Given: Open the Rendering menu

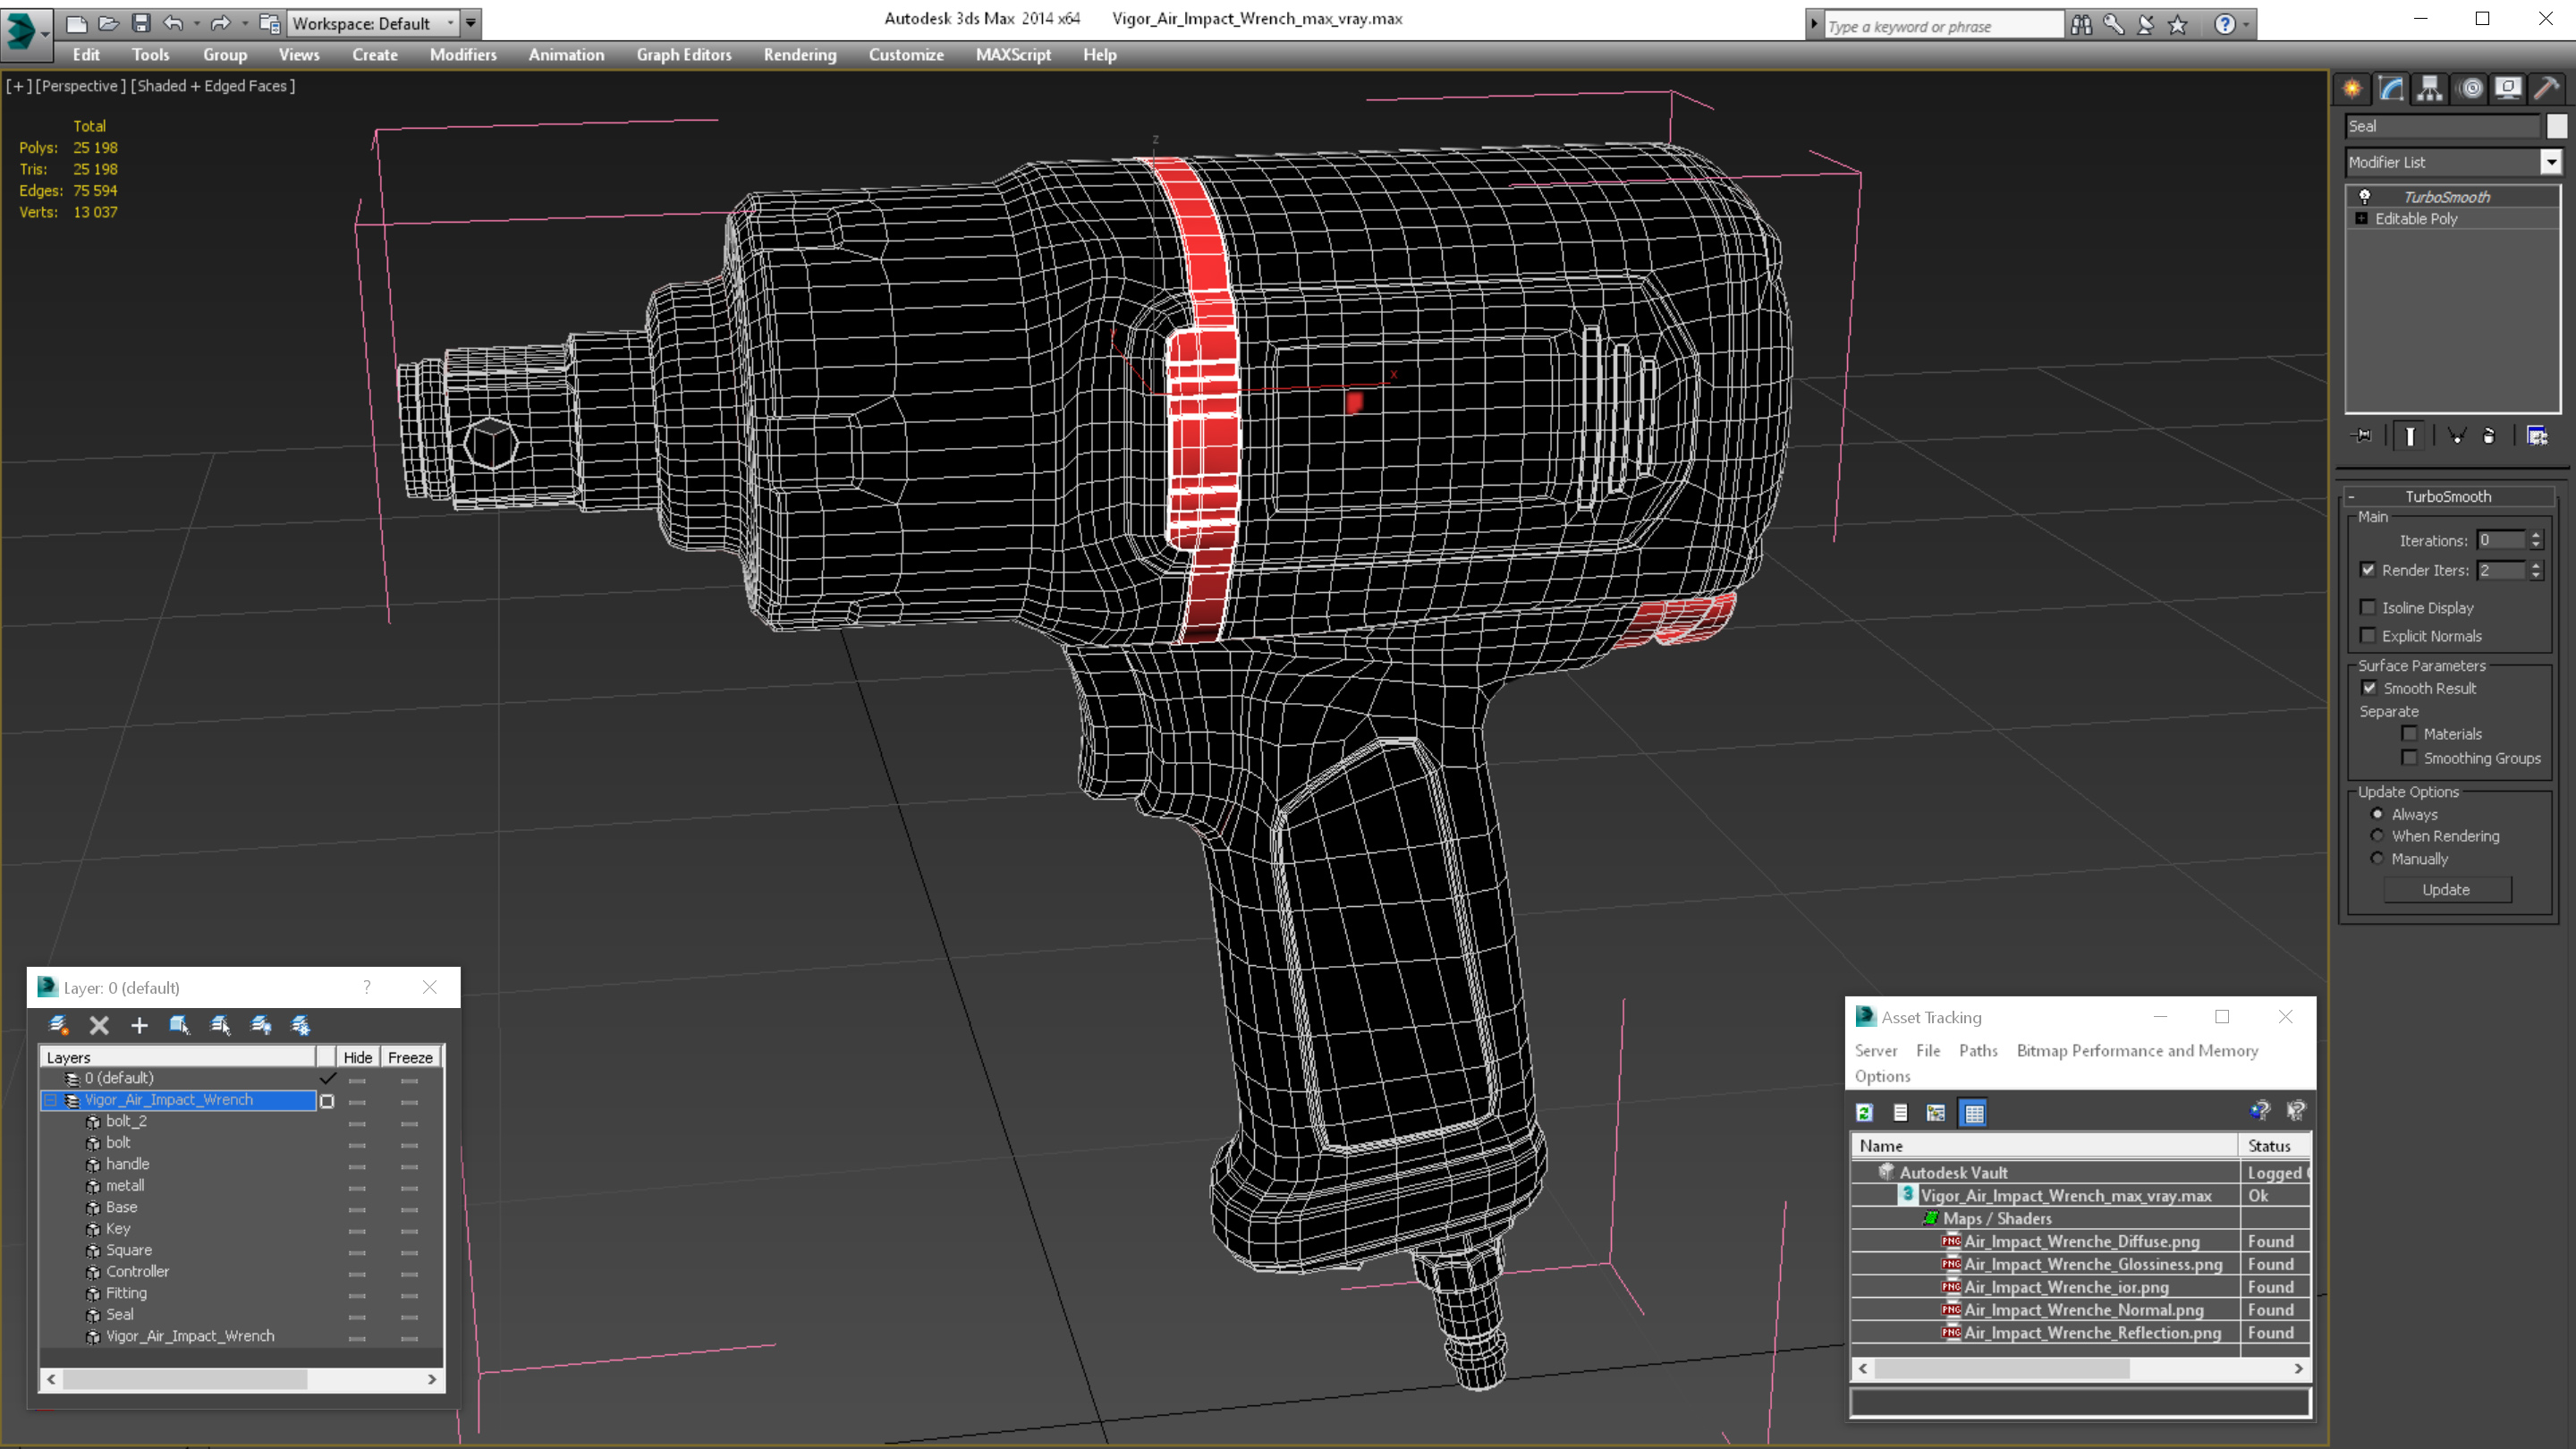Looking at the screenshot, I should pyautogui.click(x=800, y=55).
